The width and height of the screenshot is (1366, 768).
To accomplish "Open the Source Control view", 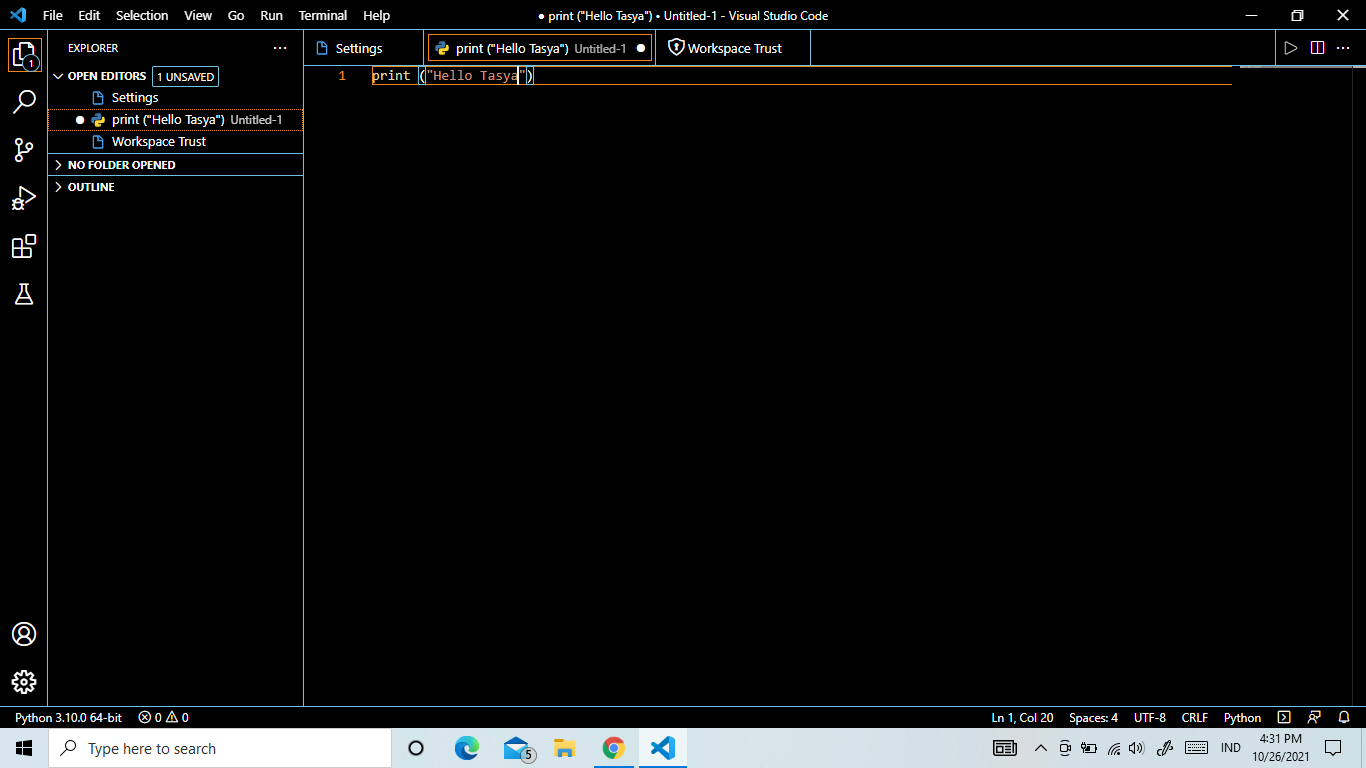I will pyautogui.click(x=24, y=150).
